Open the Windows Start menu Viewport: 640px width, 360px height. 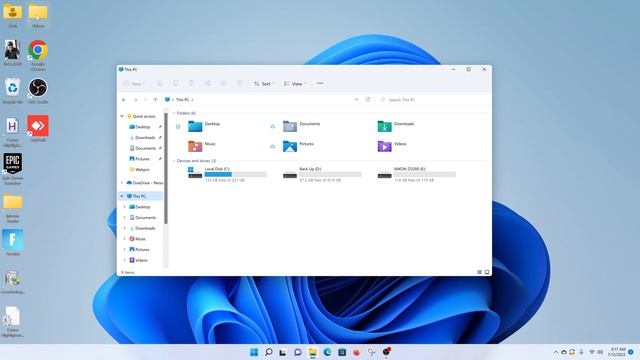254,352
